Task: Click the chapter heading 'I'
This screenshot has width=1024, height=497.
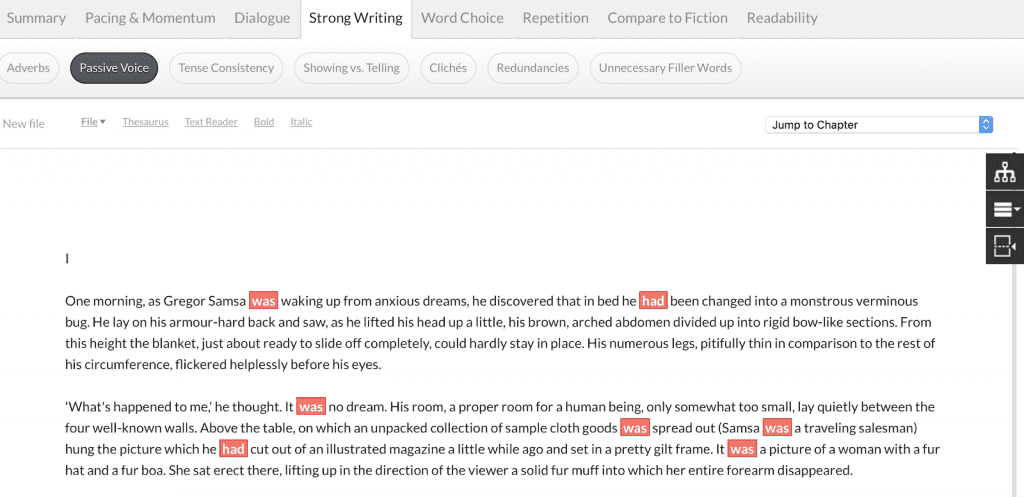Action: [67, 259]
